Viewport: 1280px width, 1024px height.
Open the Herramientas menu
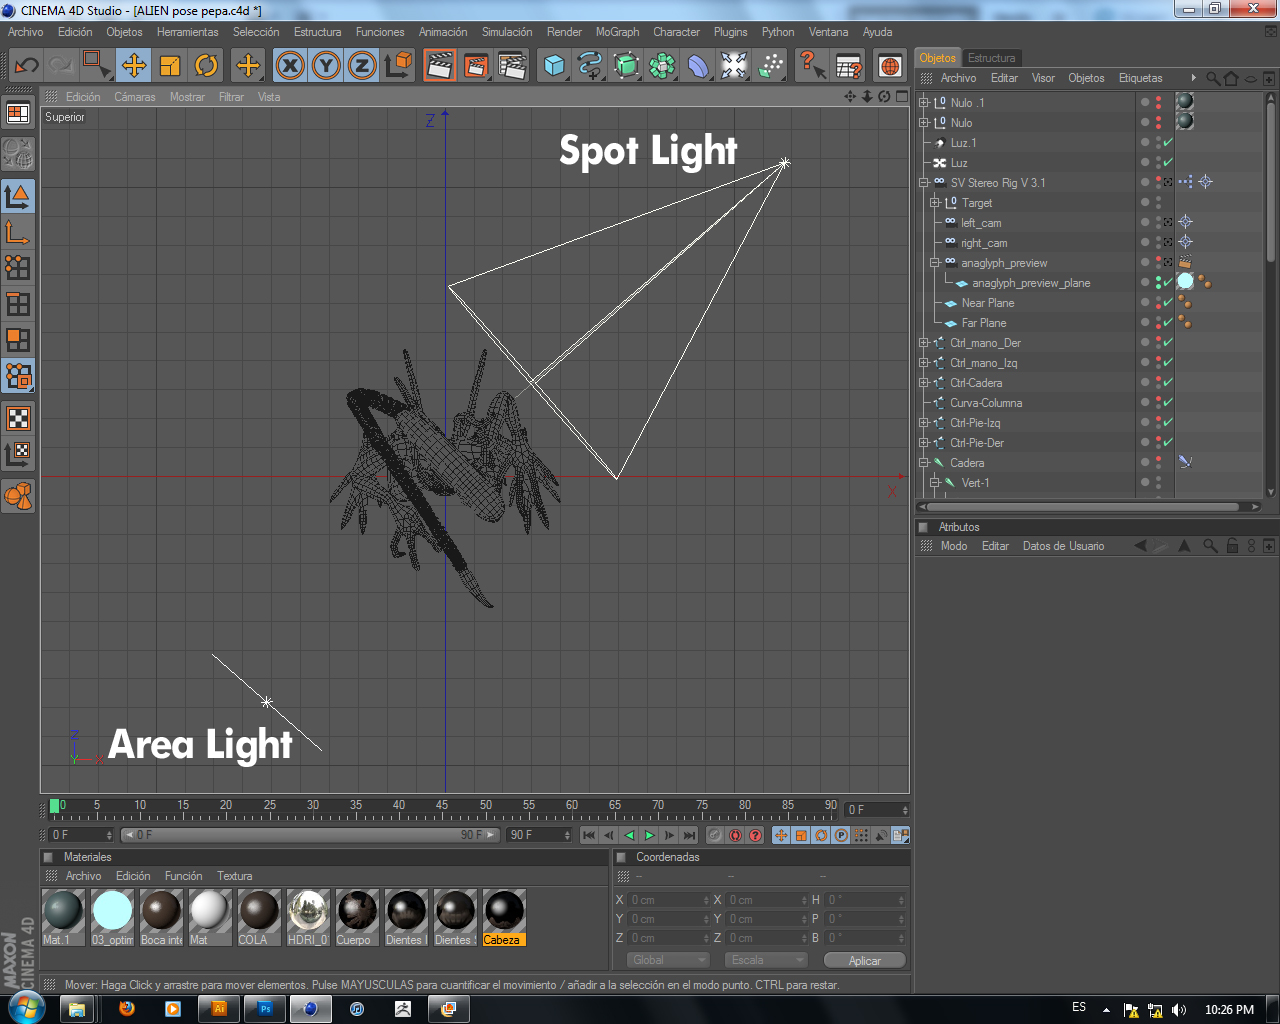(x=188, y=32)
